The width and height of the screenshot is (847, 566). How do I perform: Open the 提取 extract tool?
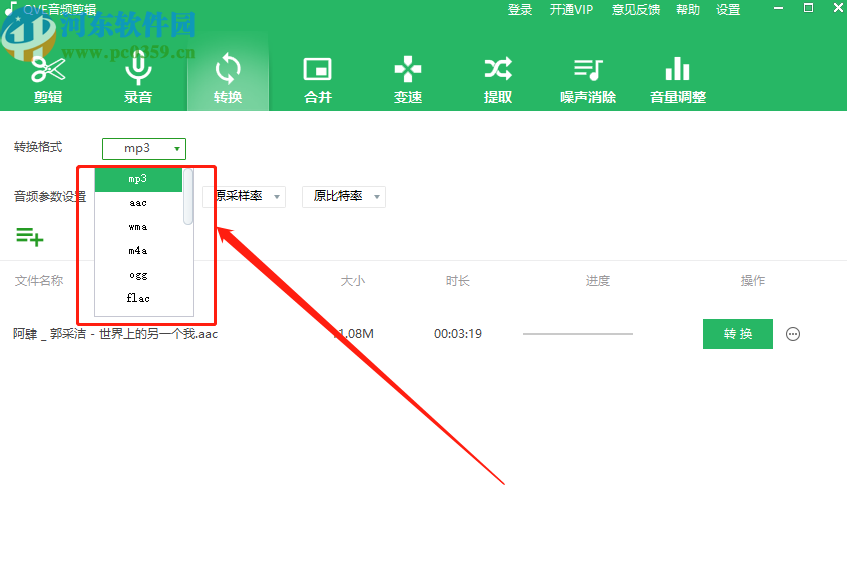(498, 80)
